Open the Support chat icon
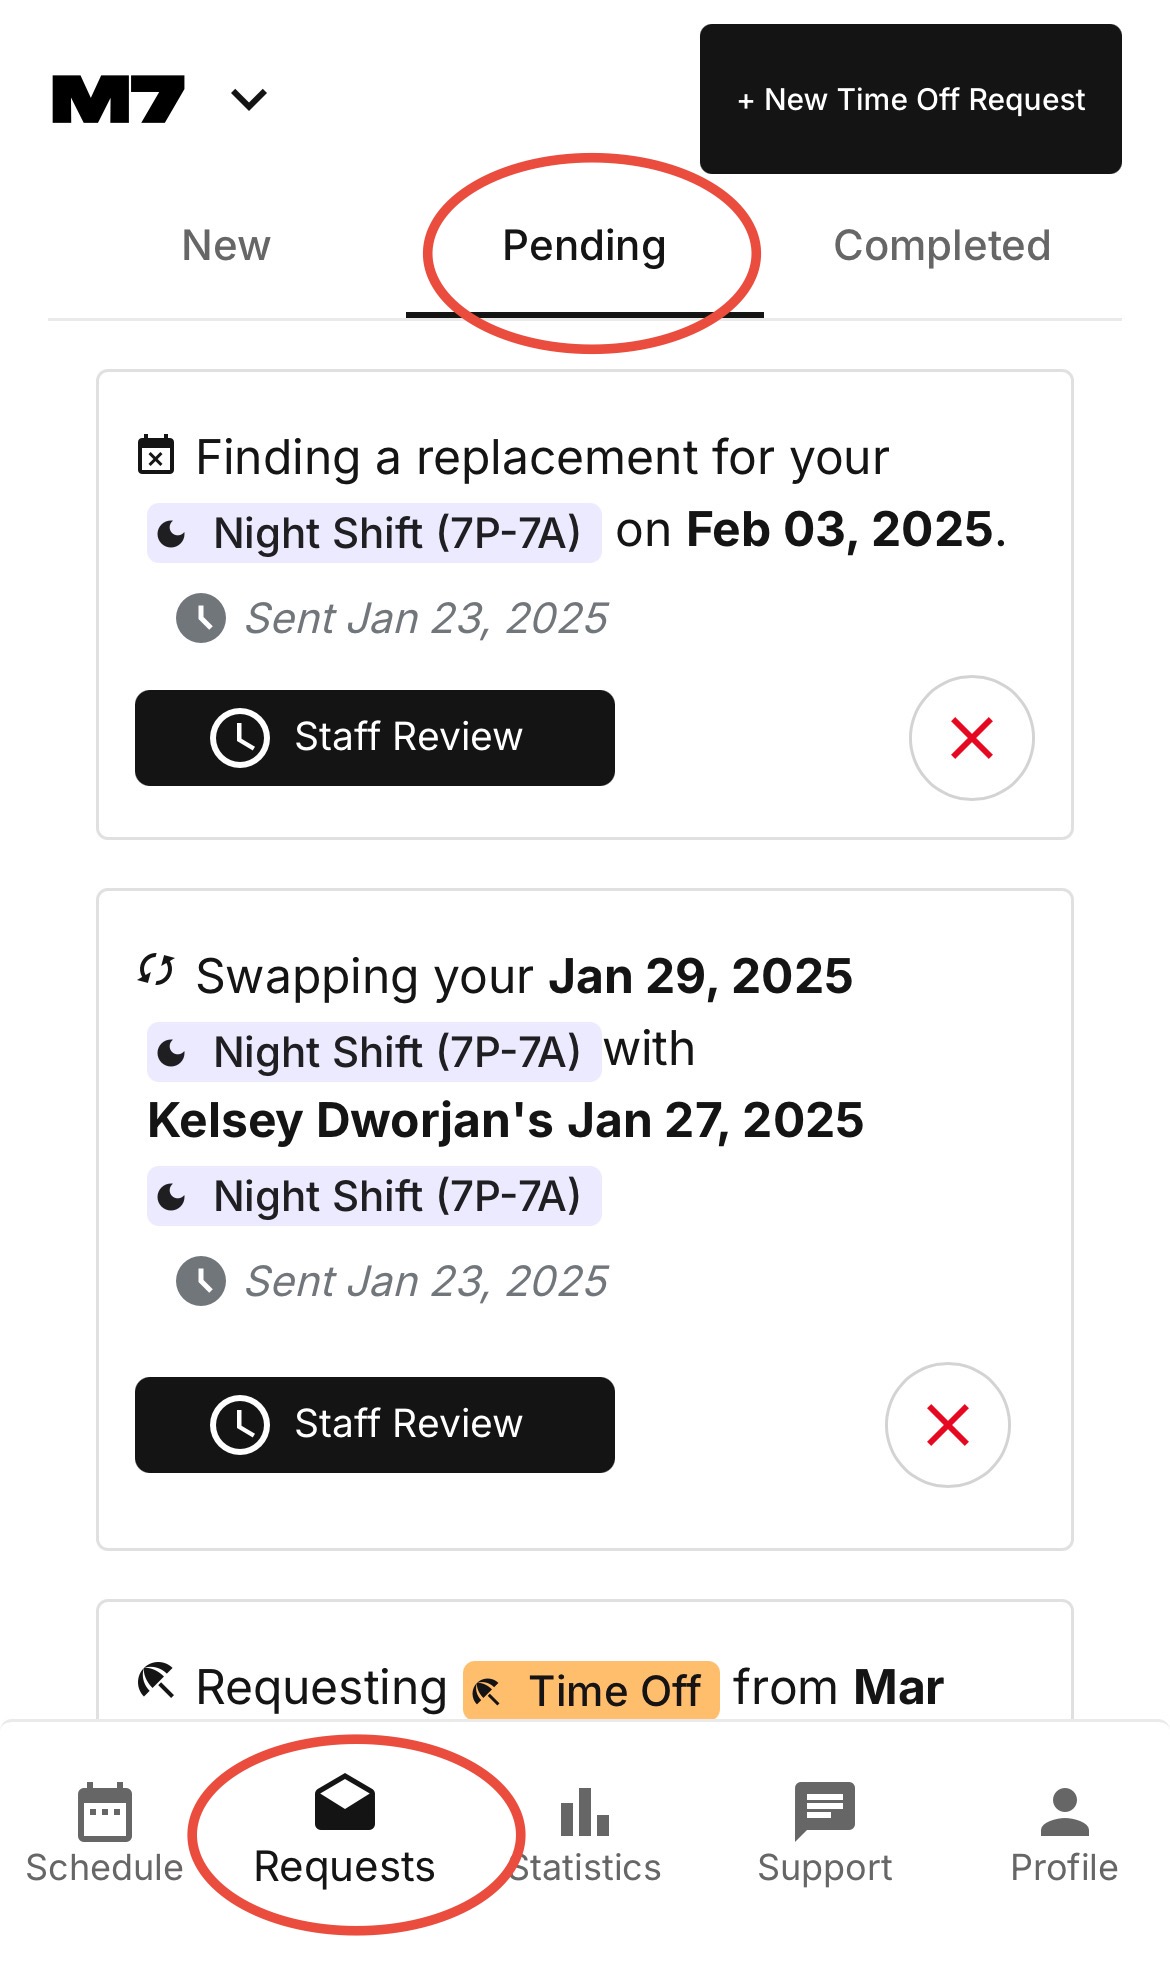Image resolution: width=1170 pixels, height=1970 pixels. 824,1810
